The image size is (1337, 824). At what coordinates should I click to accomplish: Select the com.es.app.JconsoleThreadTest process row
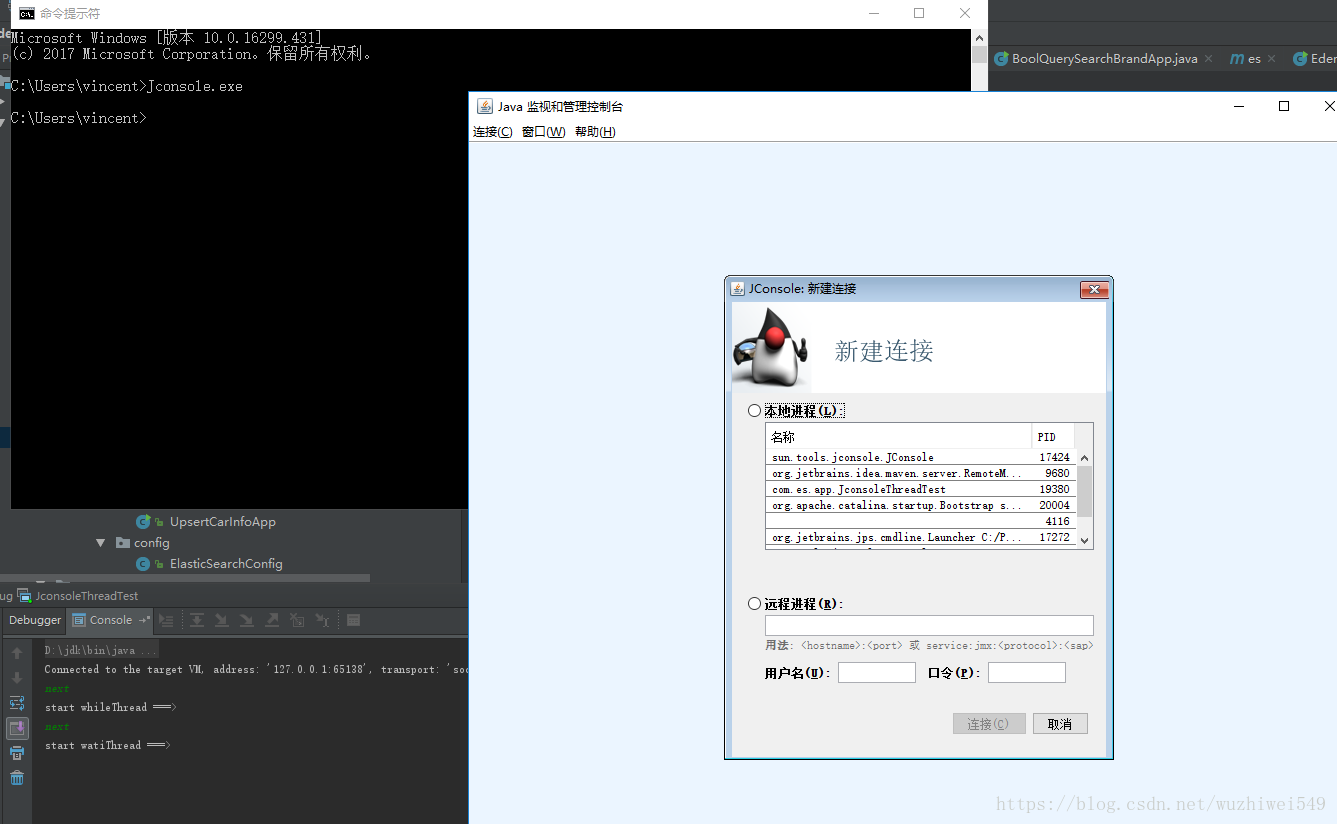click(x=921, y=489)
